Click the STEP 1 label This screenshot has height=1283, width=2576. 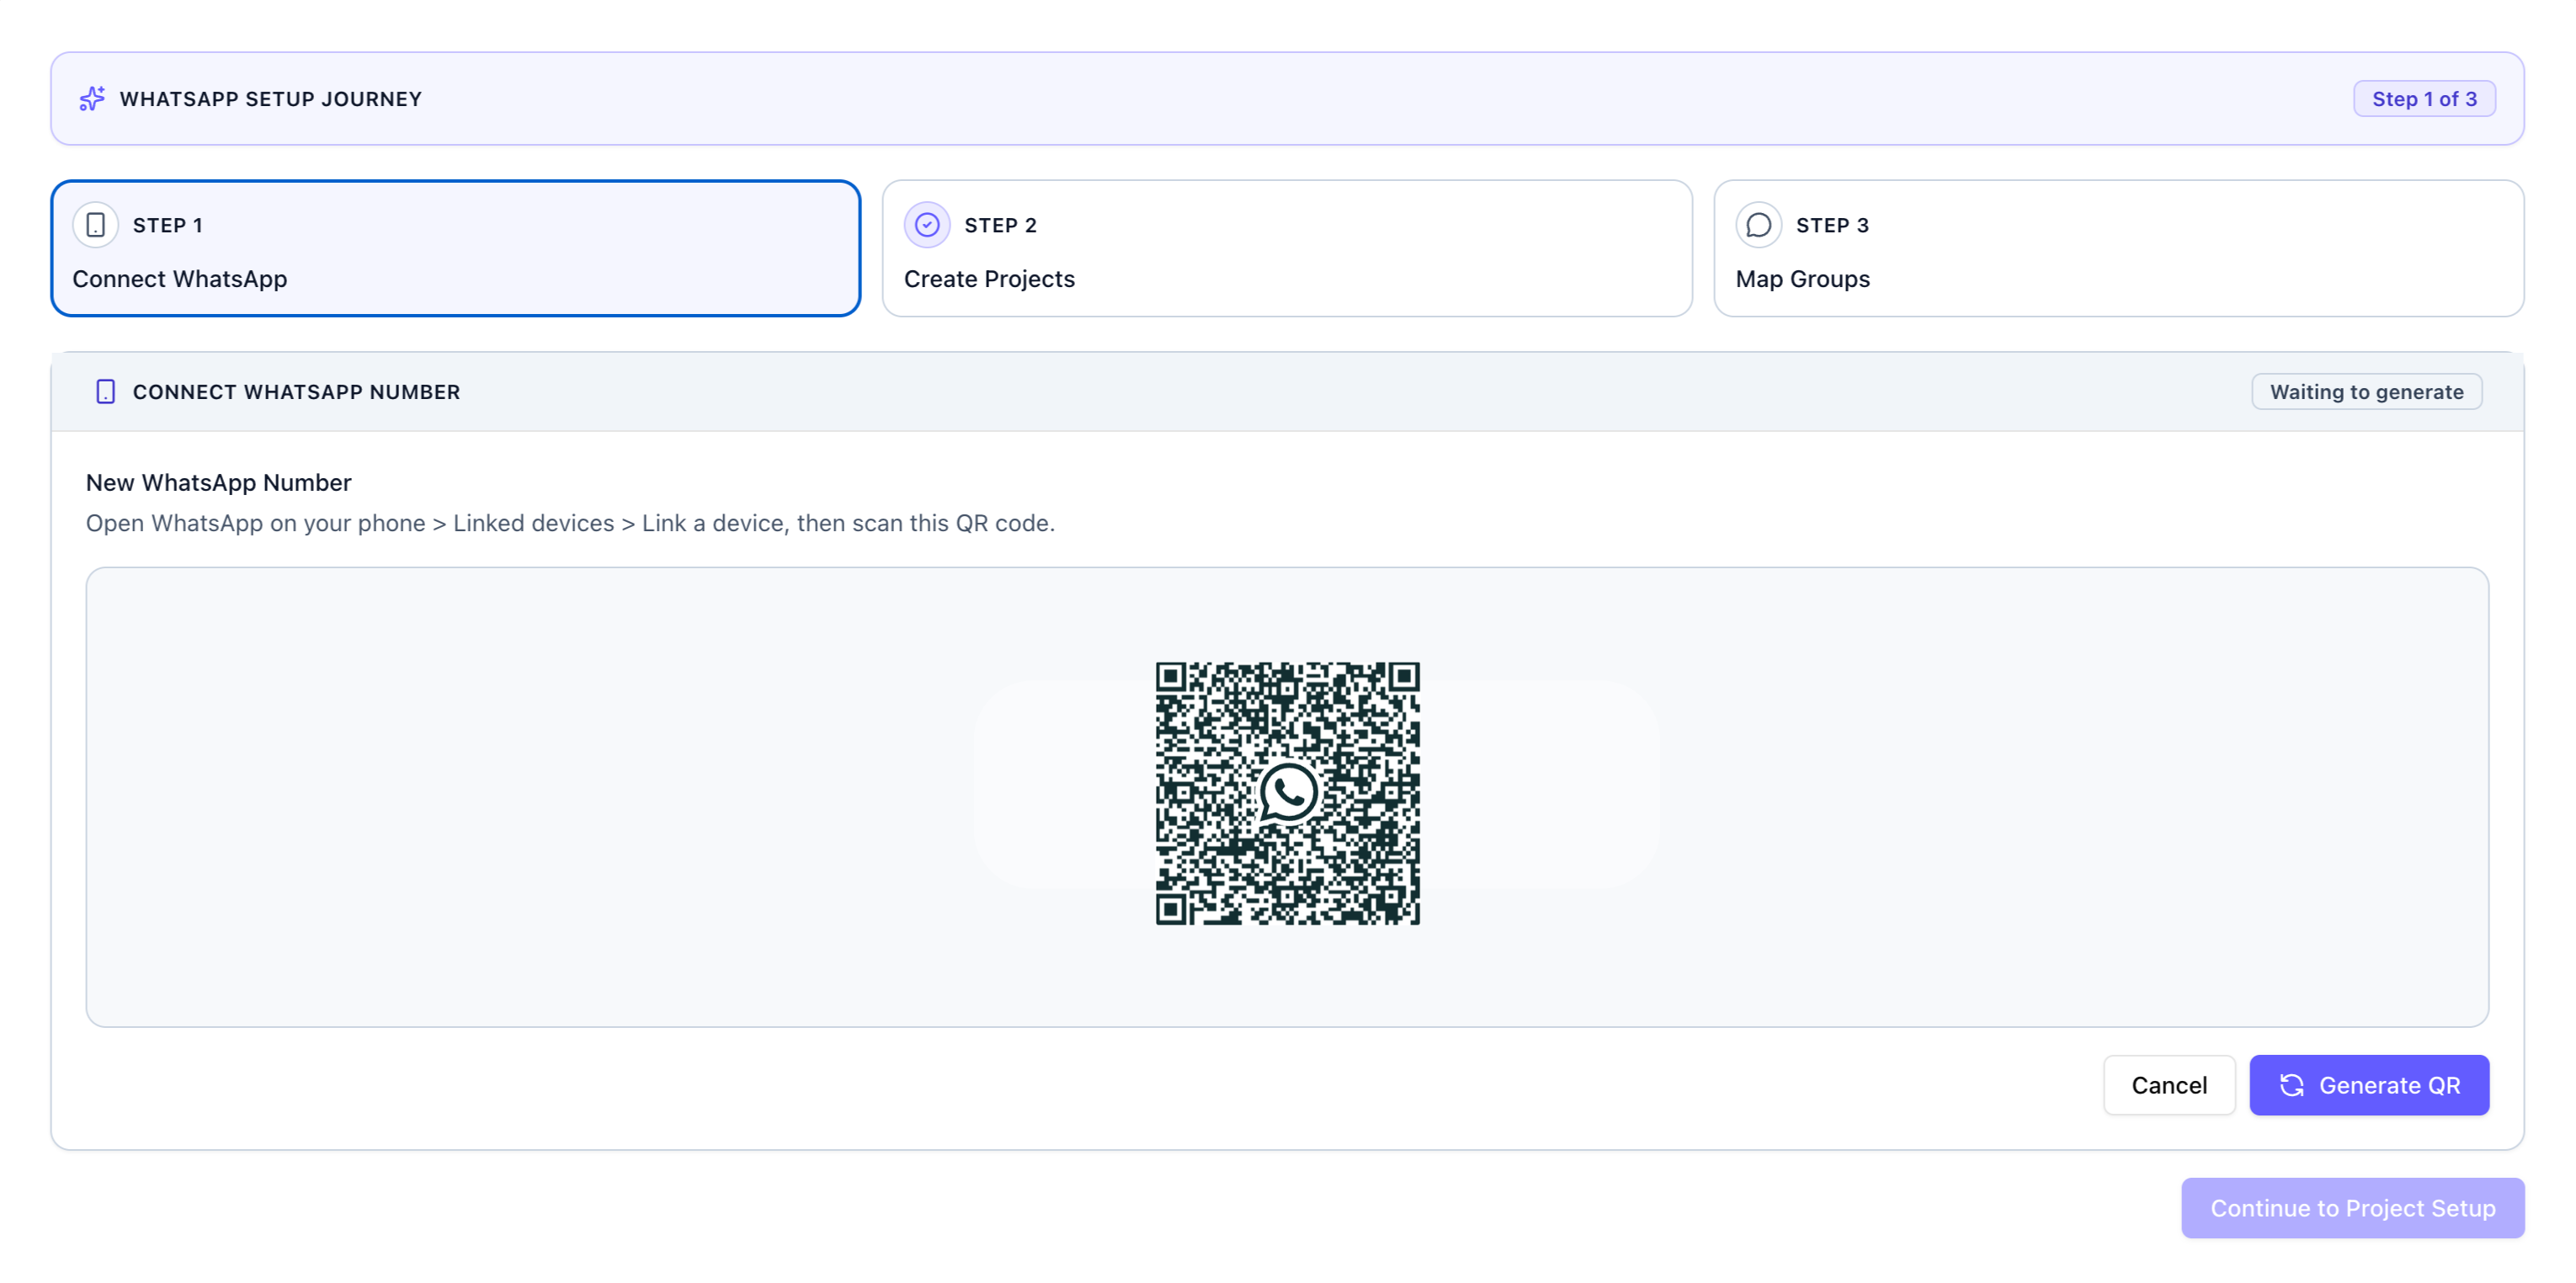coord(168,225)
